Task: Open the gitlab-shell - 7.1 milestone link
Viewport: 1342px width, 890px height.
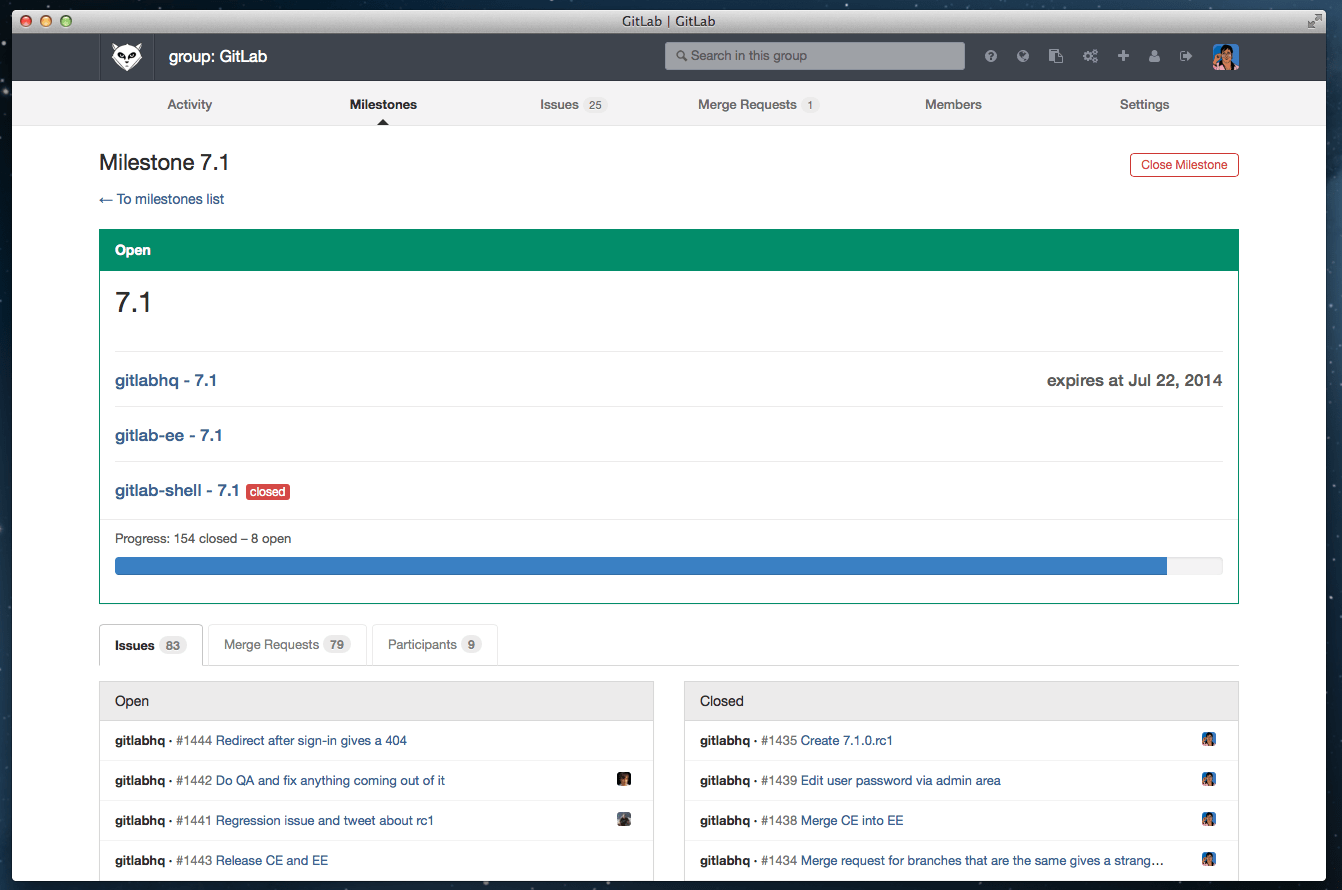Action: [x=177, y=491]
